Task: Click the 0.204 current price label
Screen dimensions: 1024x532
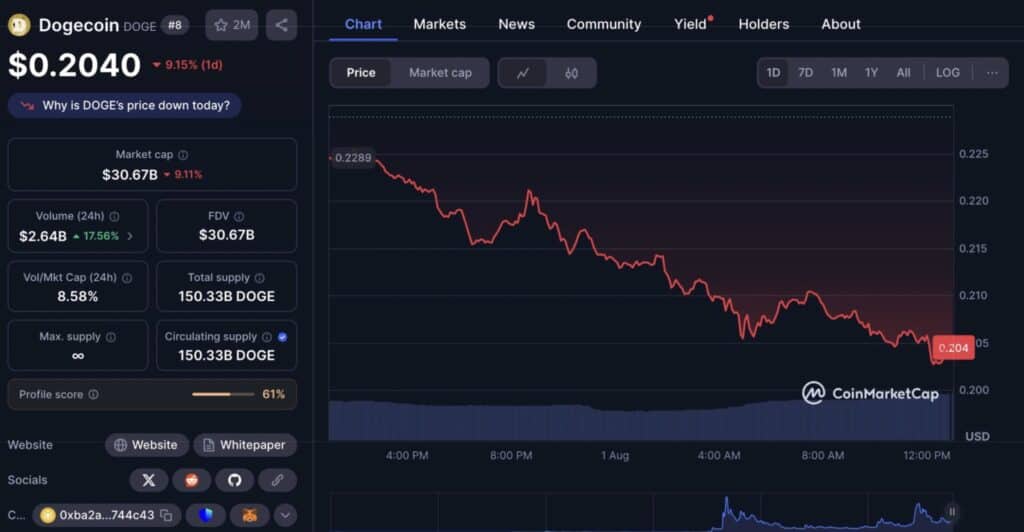Action: [x=953, y=348]
